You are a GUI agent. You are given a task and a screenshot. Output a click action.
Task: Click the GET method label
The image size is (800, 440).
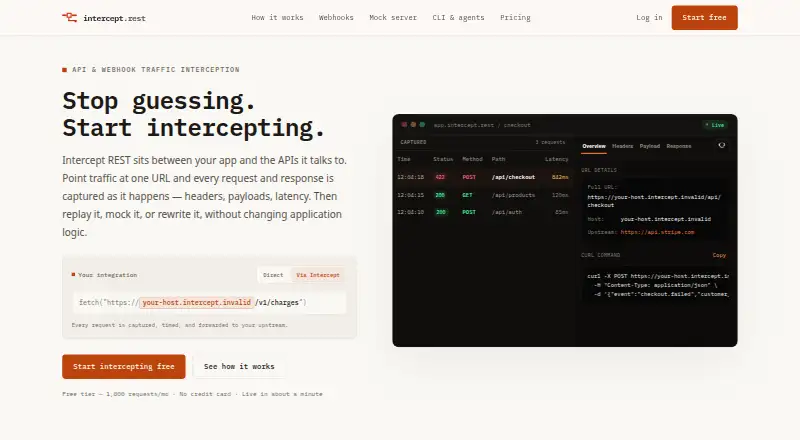pos(467,195)
